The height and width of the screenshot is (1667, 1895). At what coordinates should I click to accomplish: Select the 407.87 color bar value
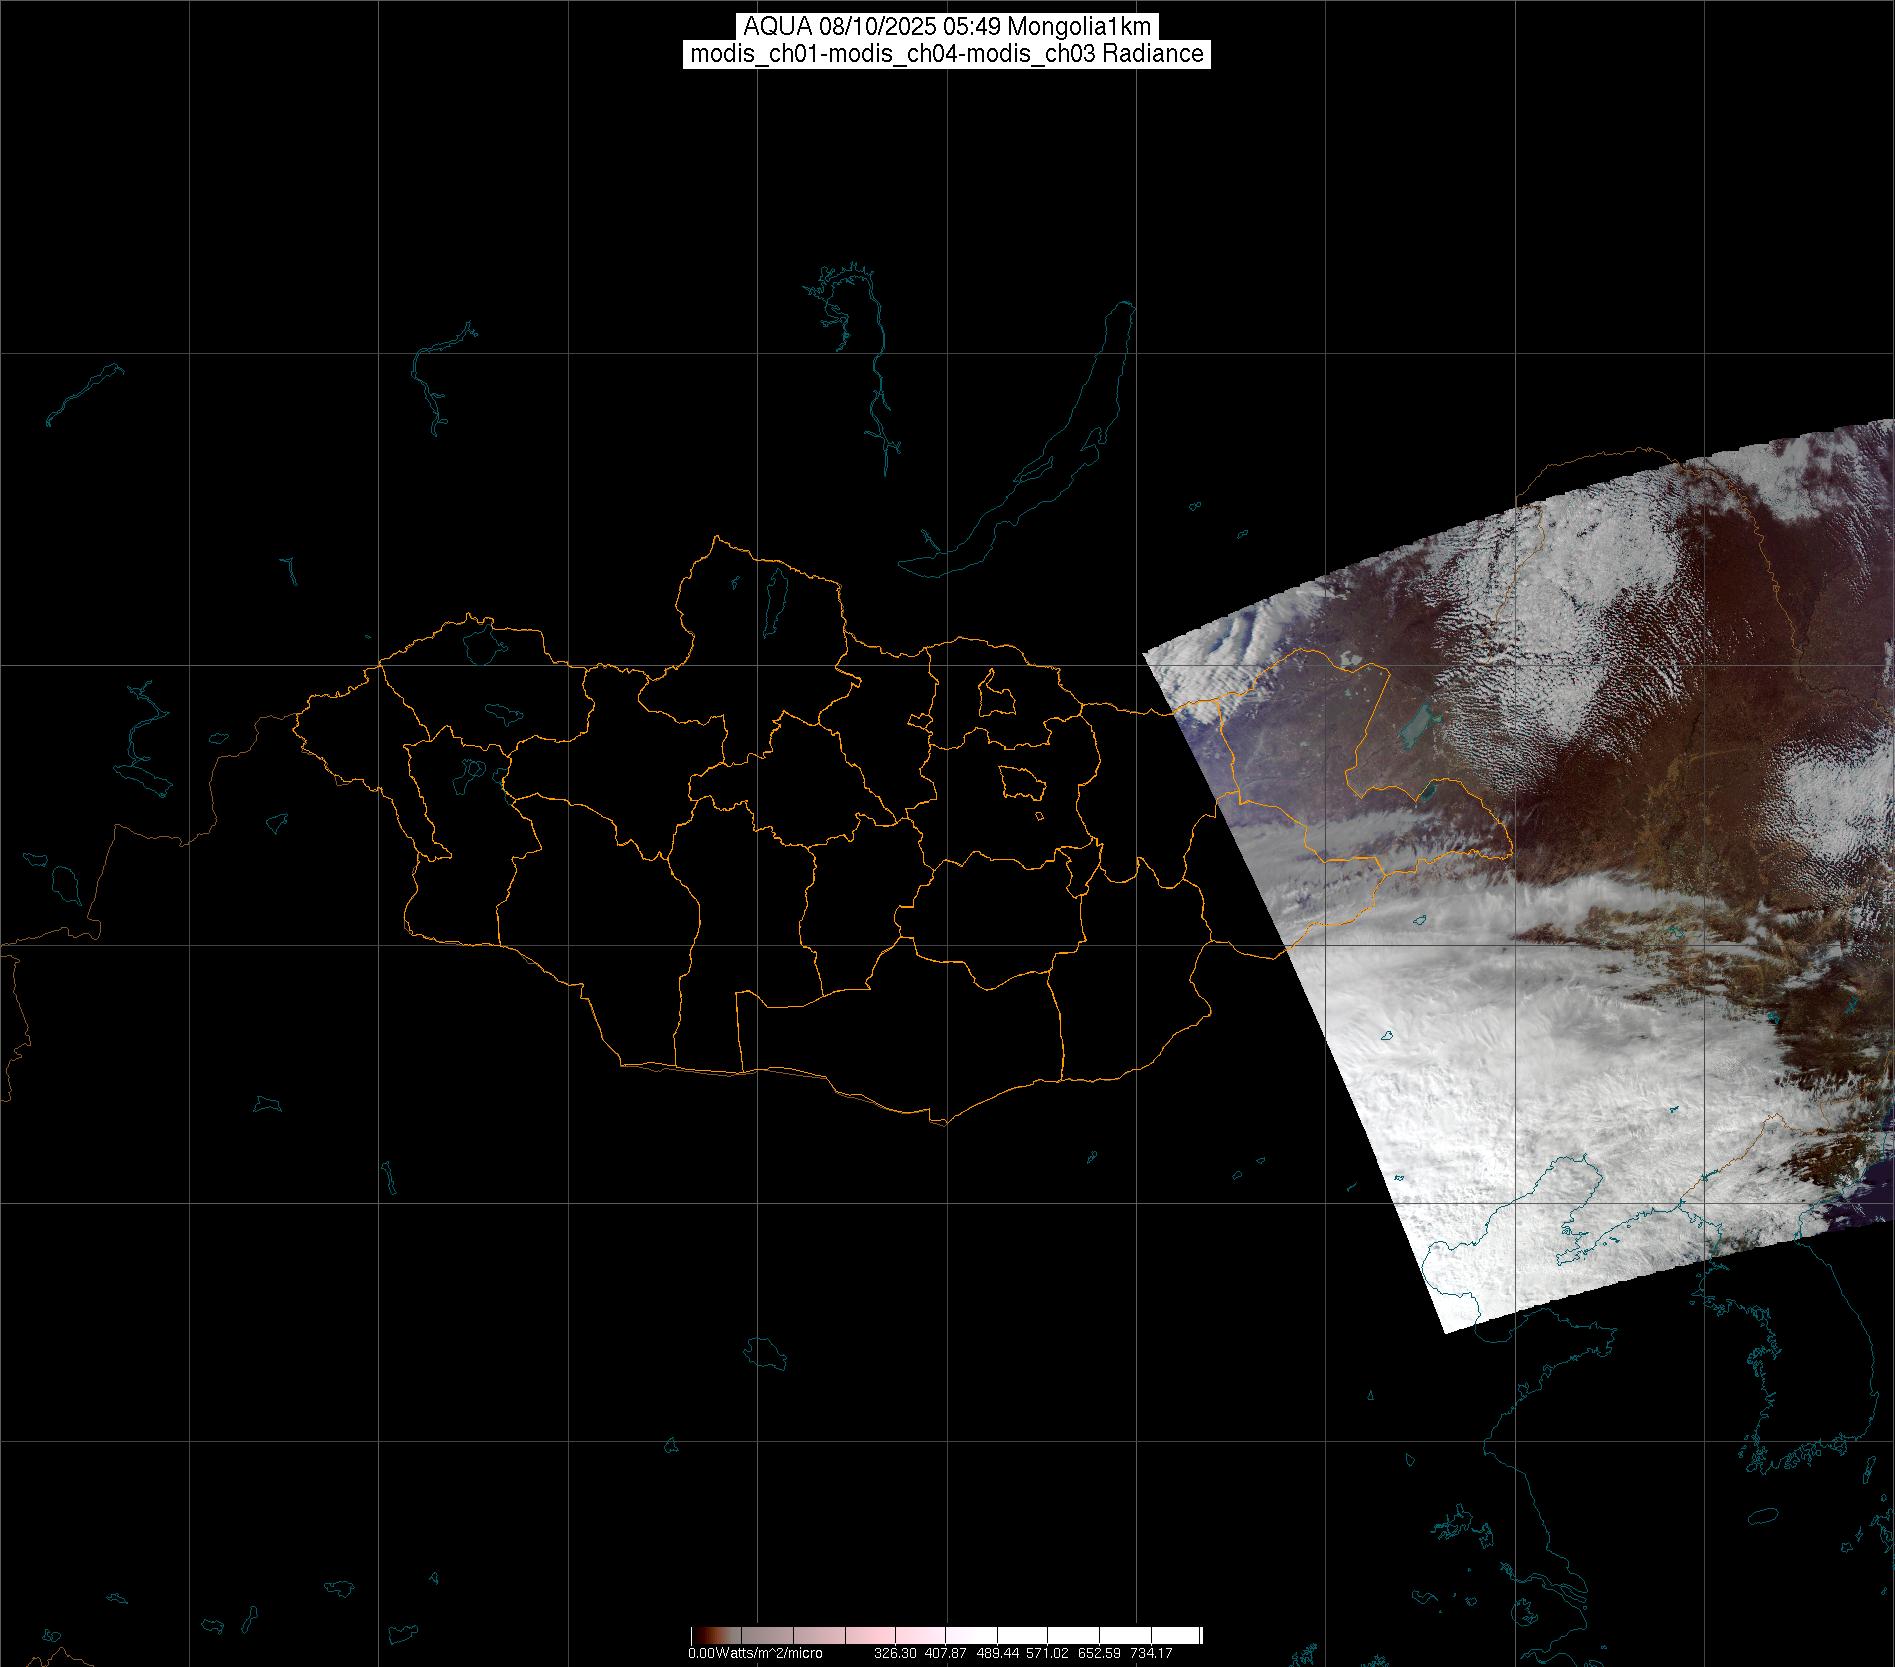tap(946, 1654)
